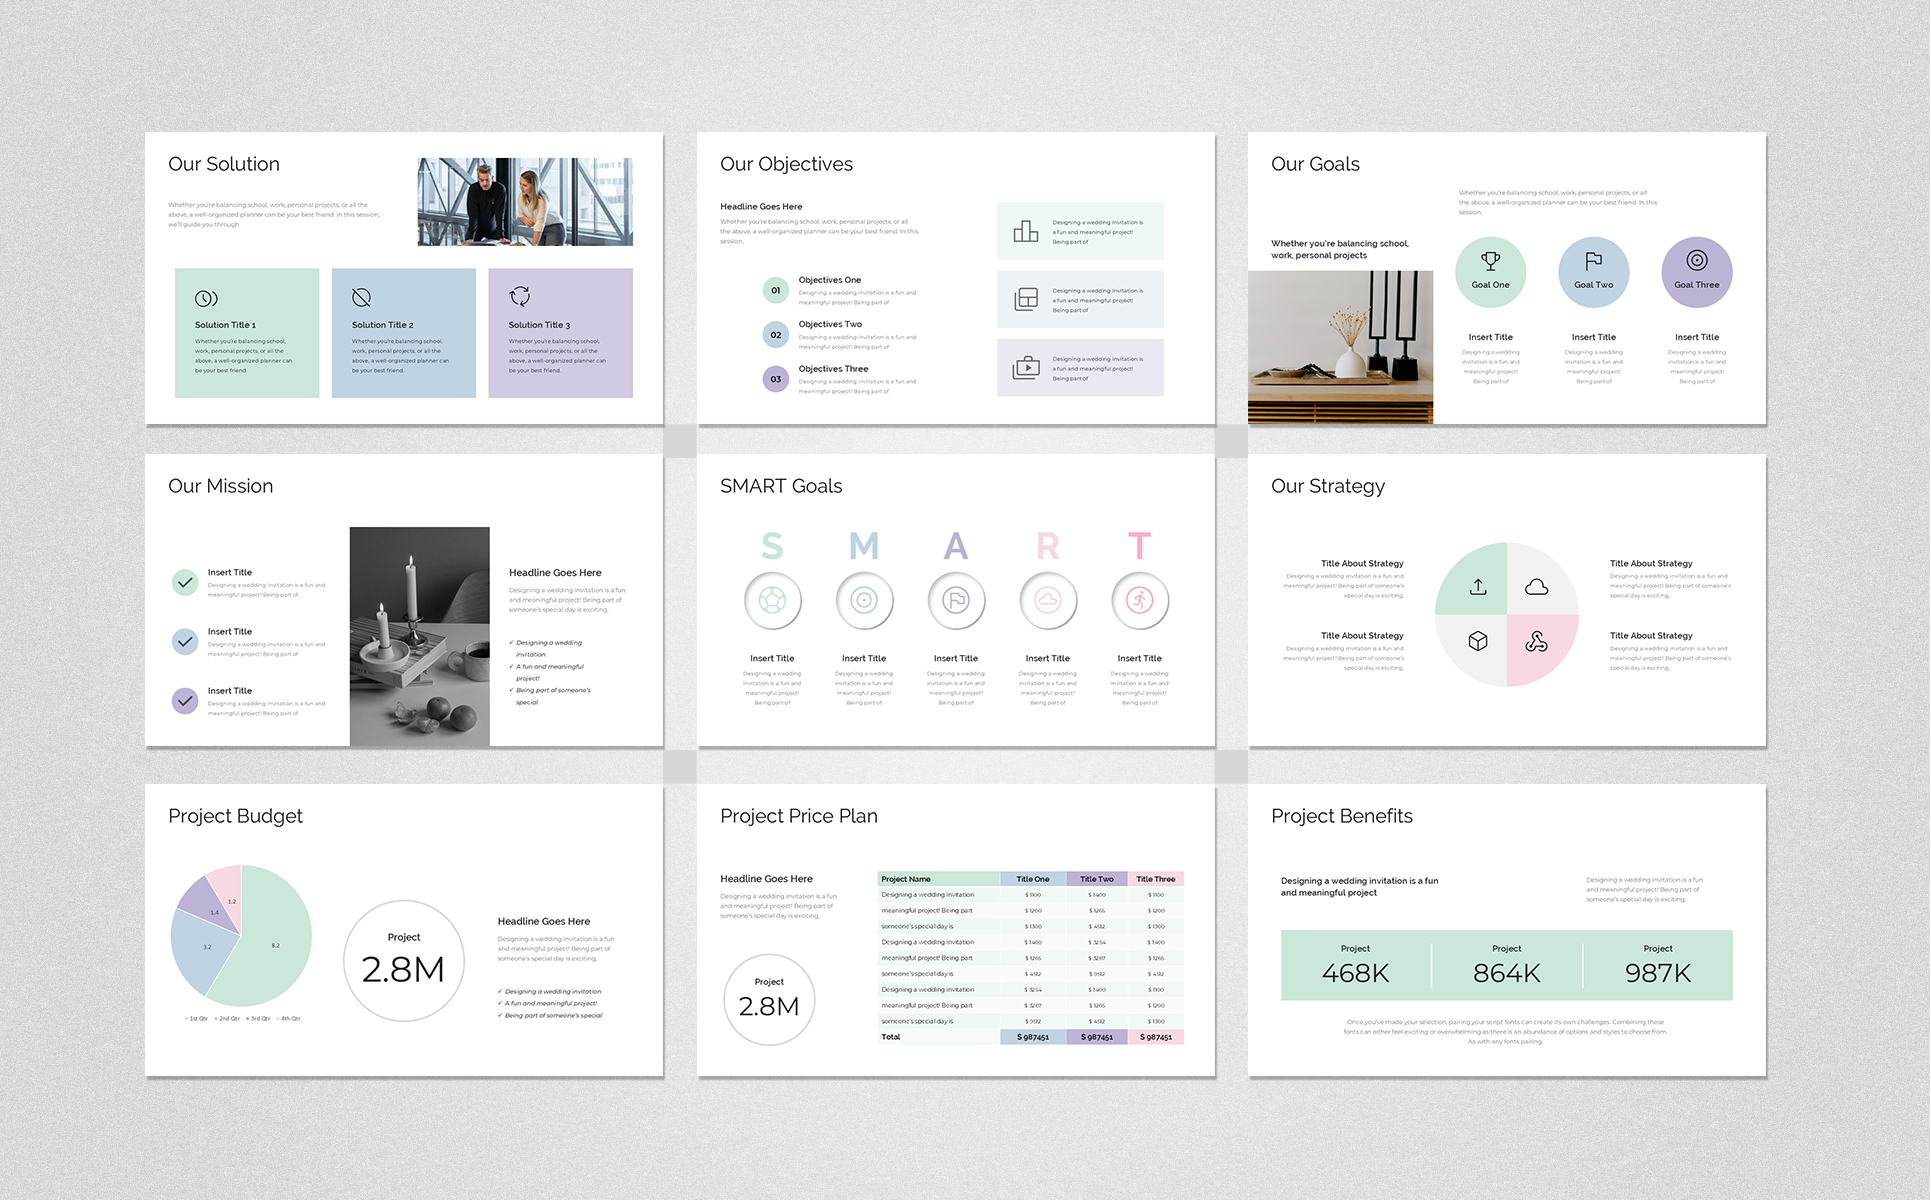Click the target icon in Goal Three
This screenshot has height=1200, width=1930.
1696,261
